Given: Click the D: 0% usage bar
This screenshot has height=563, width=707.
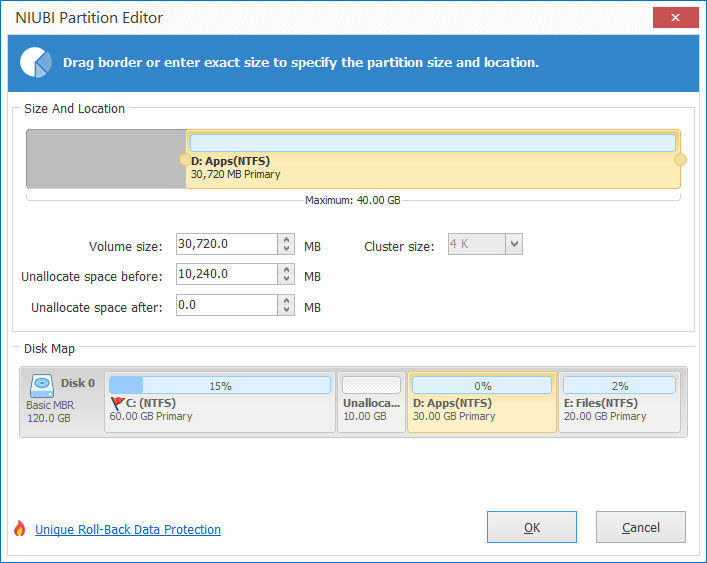Looking at the screenshot, I should pyautogui.click(x=482, y=385).
